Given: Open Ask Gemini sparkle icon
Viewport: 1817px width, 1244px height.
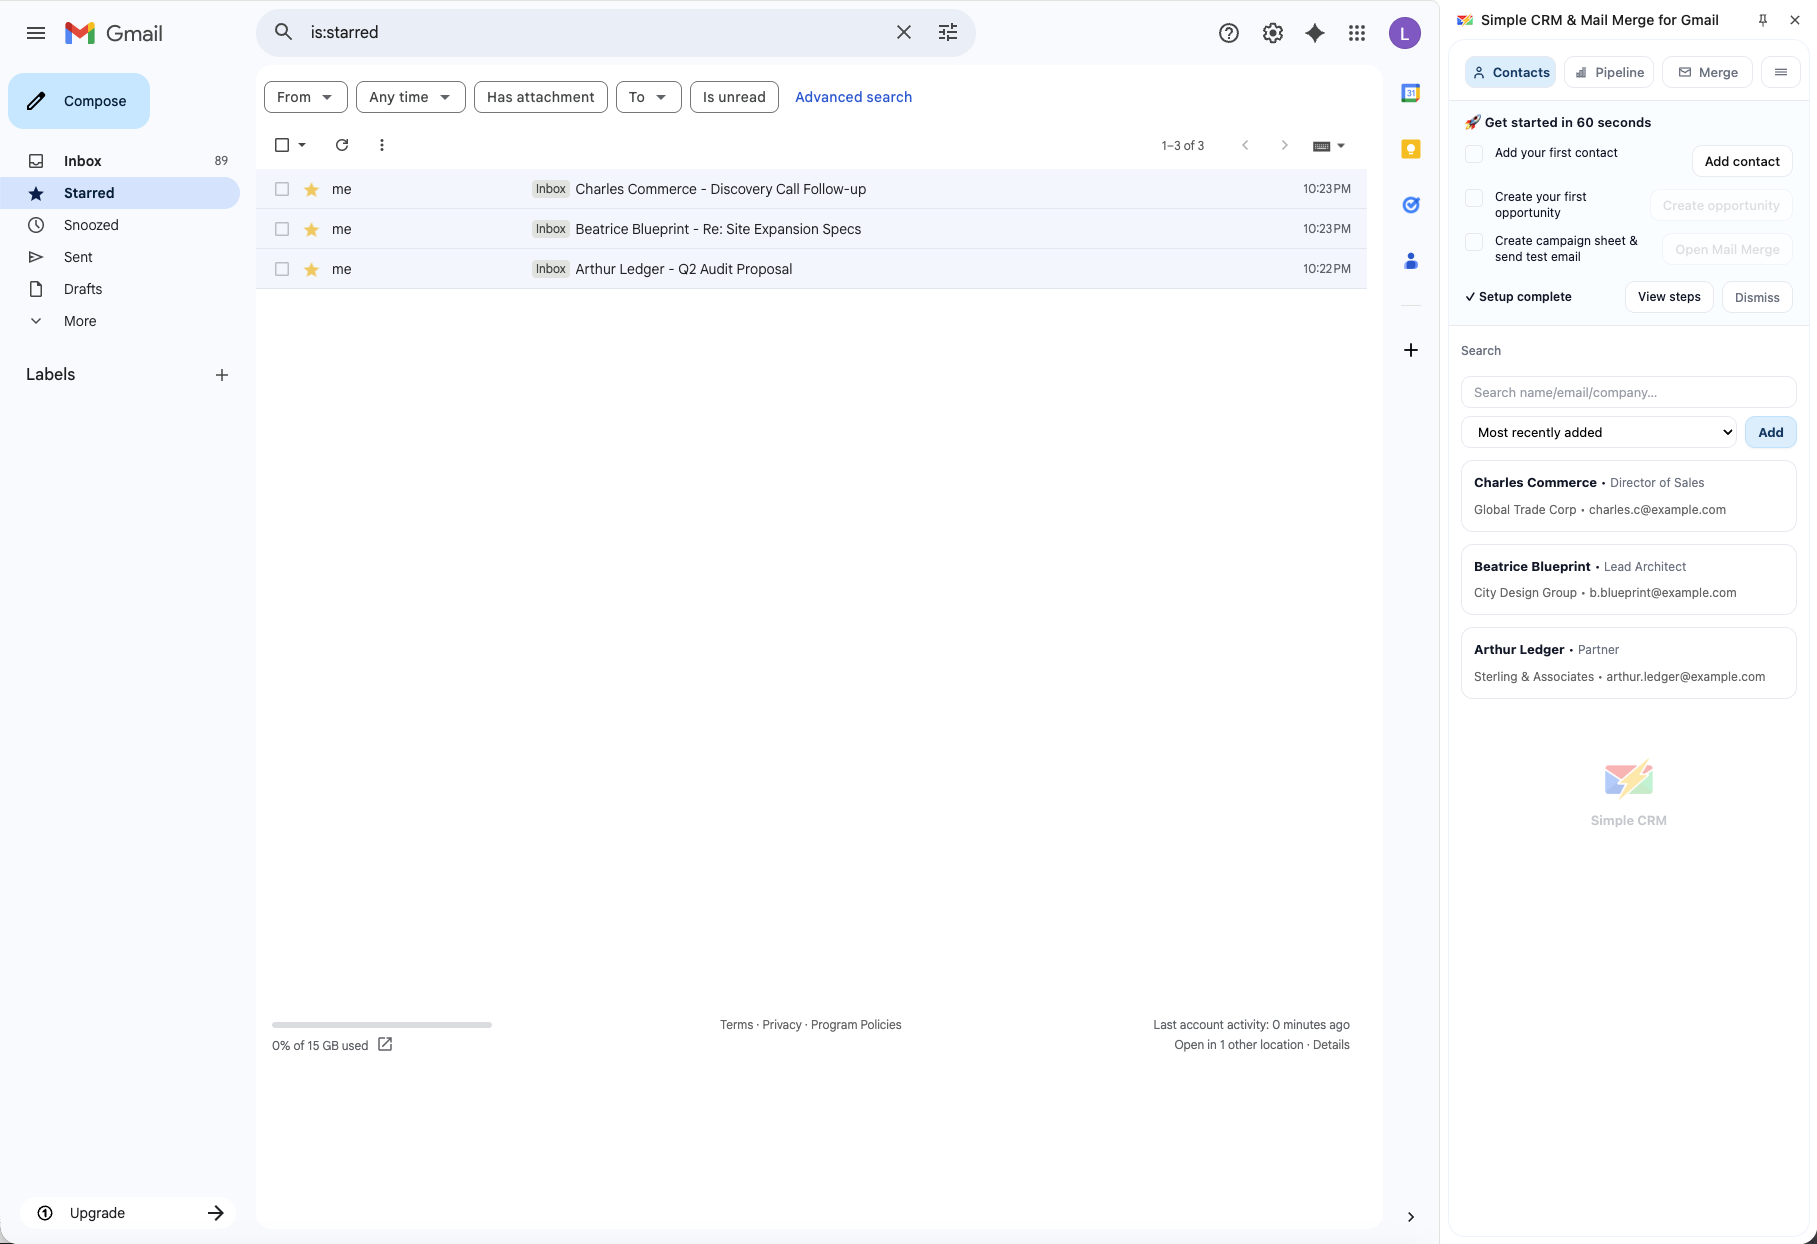Looking at the screenshot, I should [x=1313, y=32].
